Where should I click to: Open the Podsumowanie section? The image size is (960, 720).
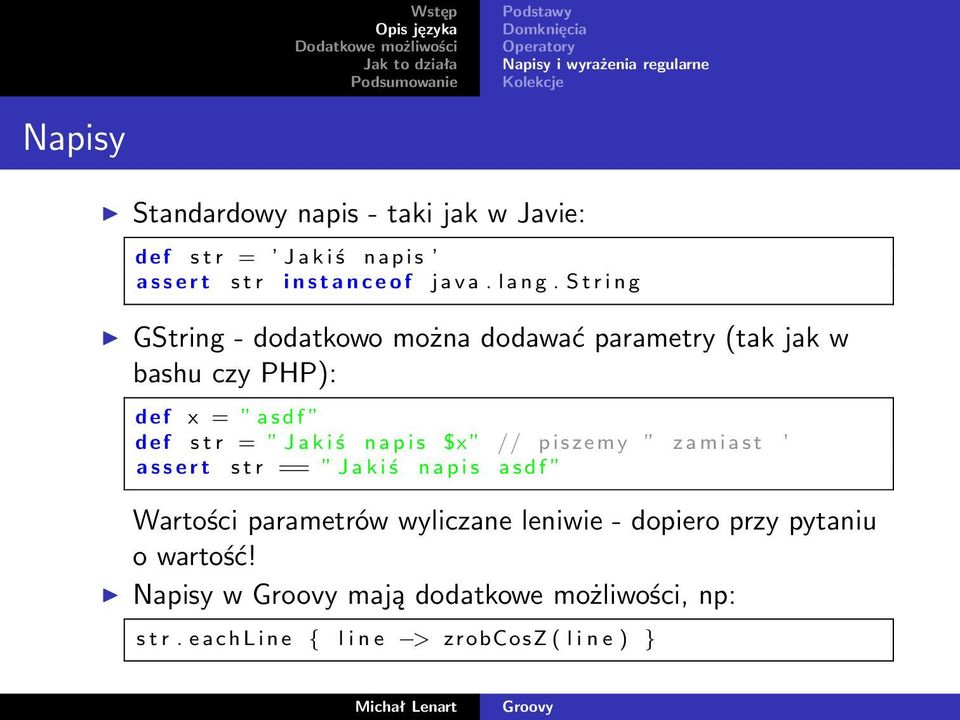404,81
